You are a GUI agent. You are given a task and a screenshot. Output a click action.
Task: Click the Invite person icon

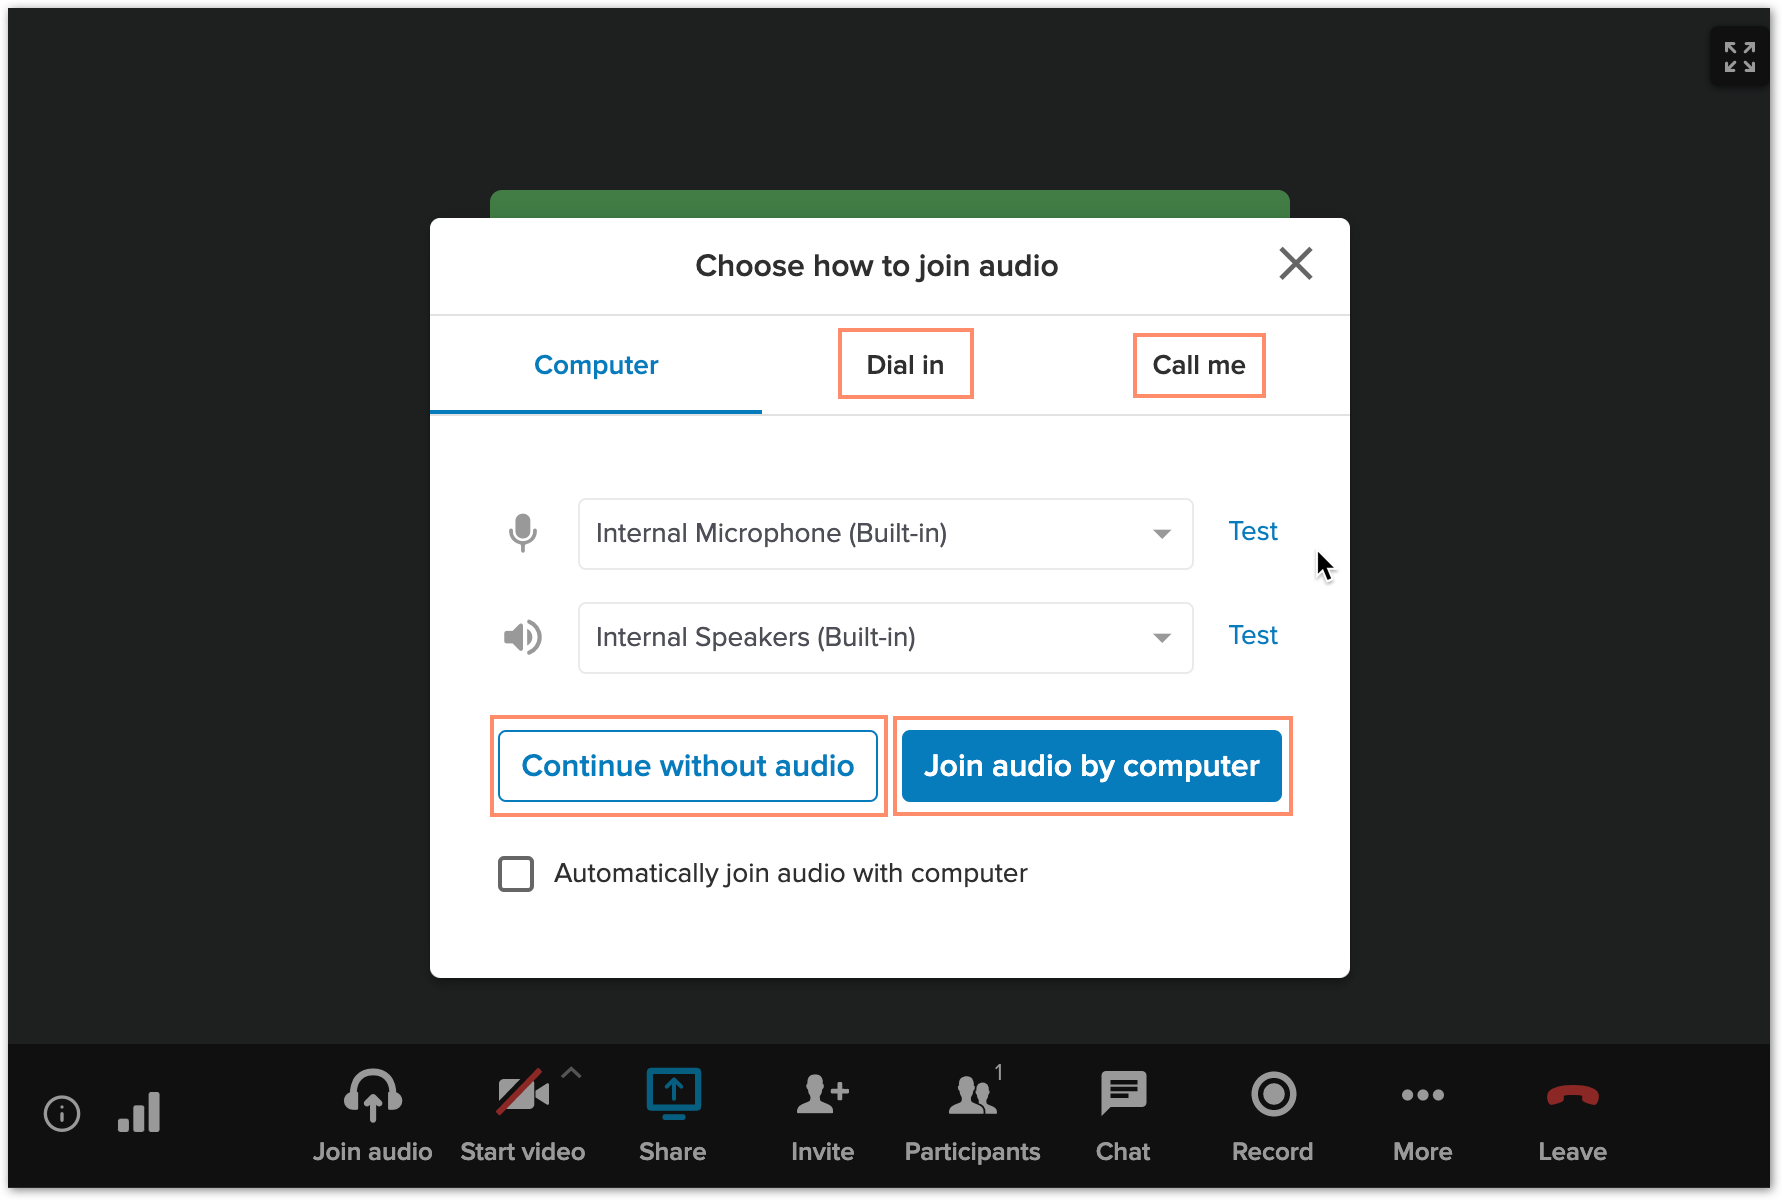pos(822,1094)
